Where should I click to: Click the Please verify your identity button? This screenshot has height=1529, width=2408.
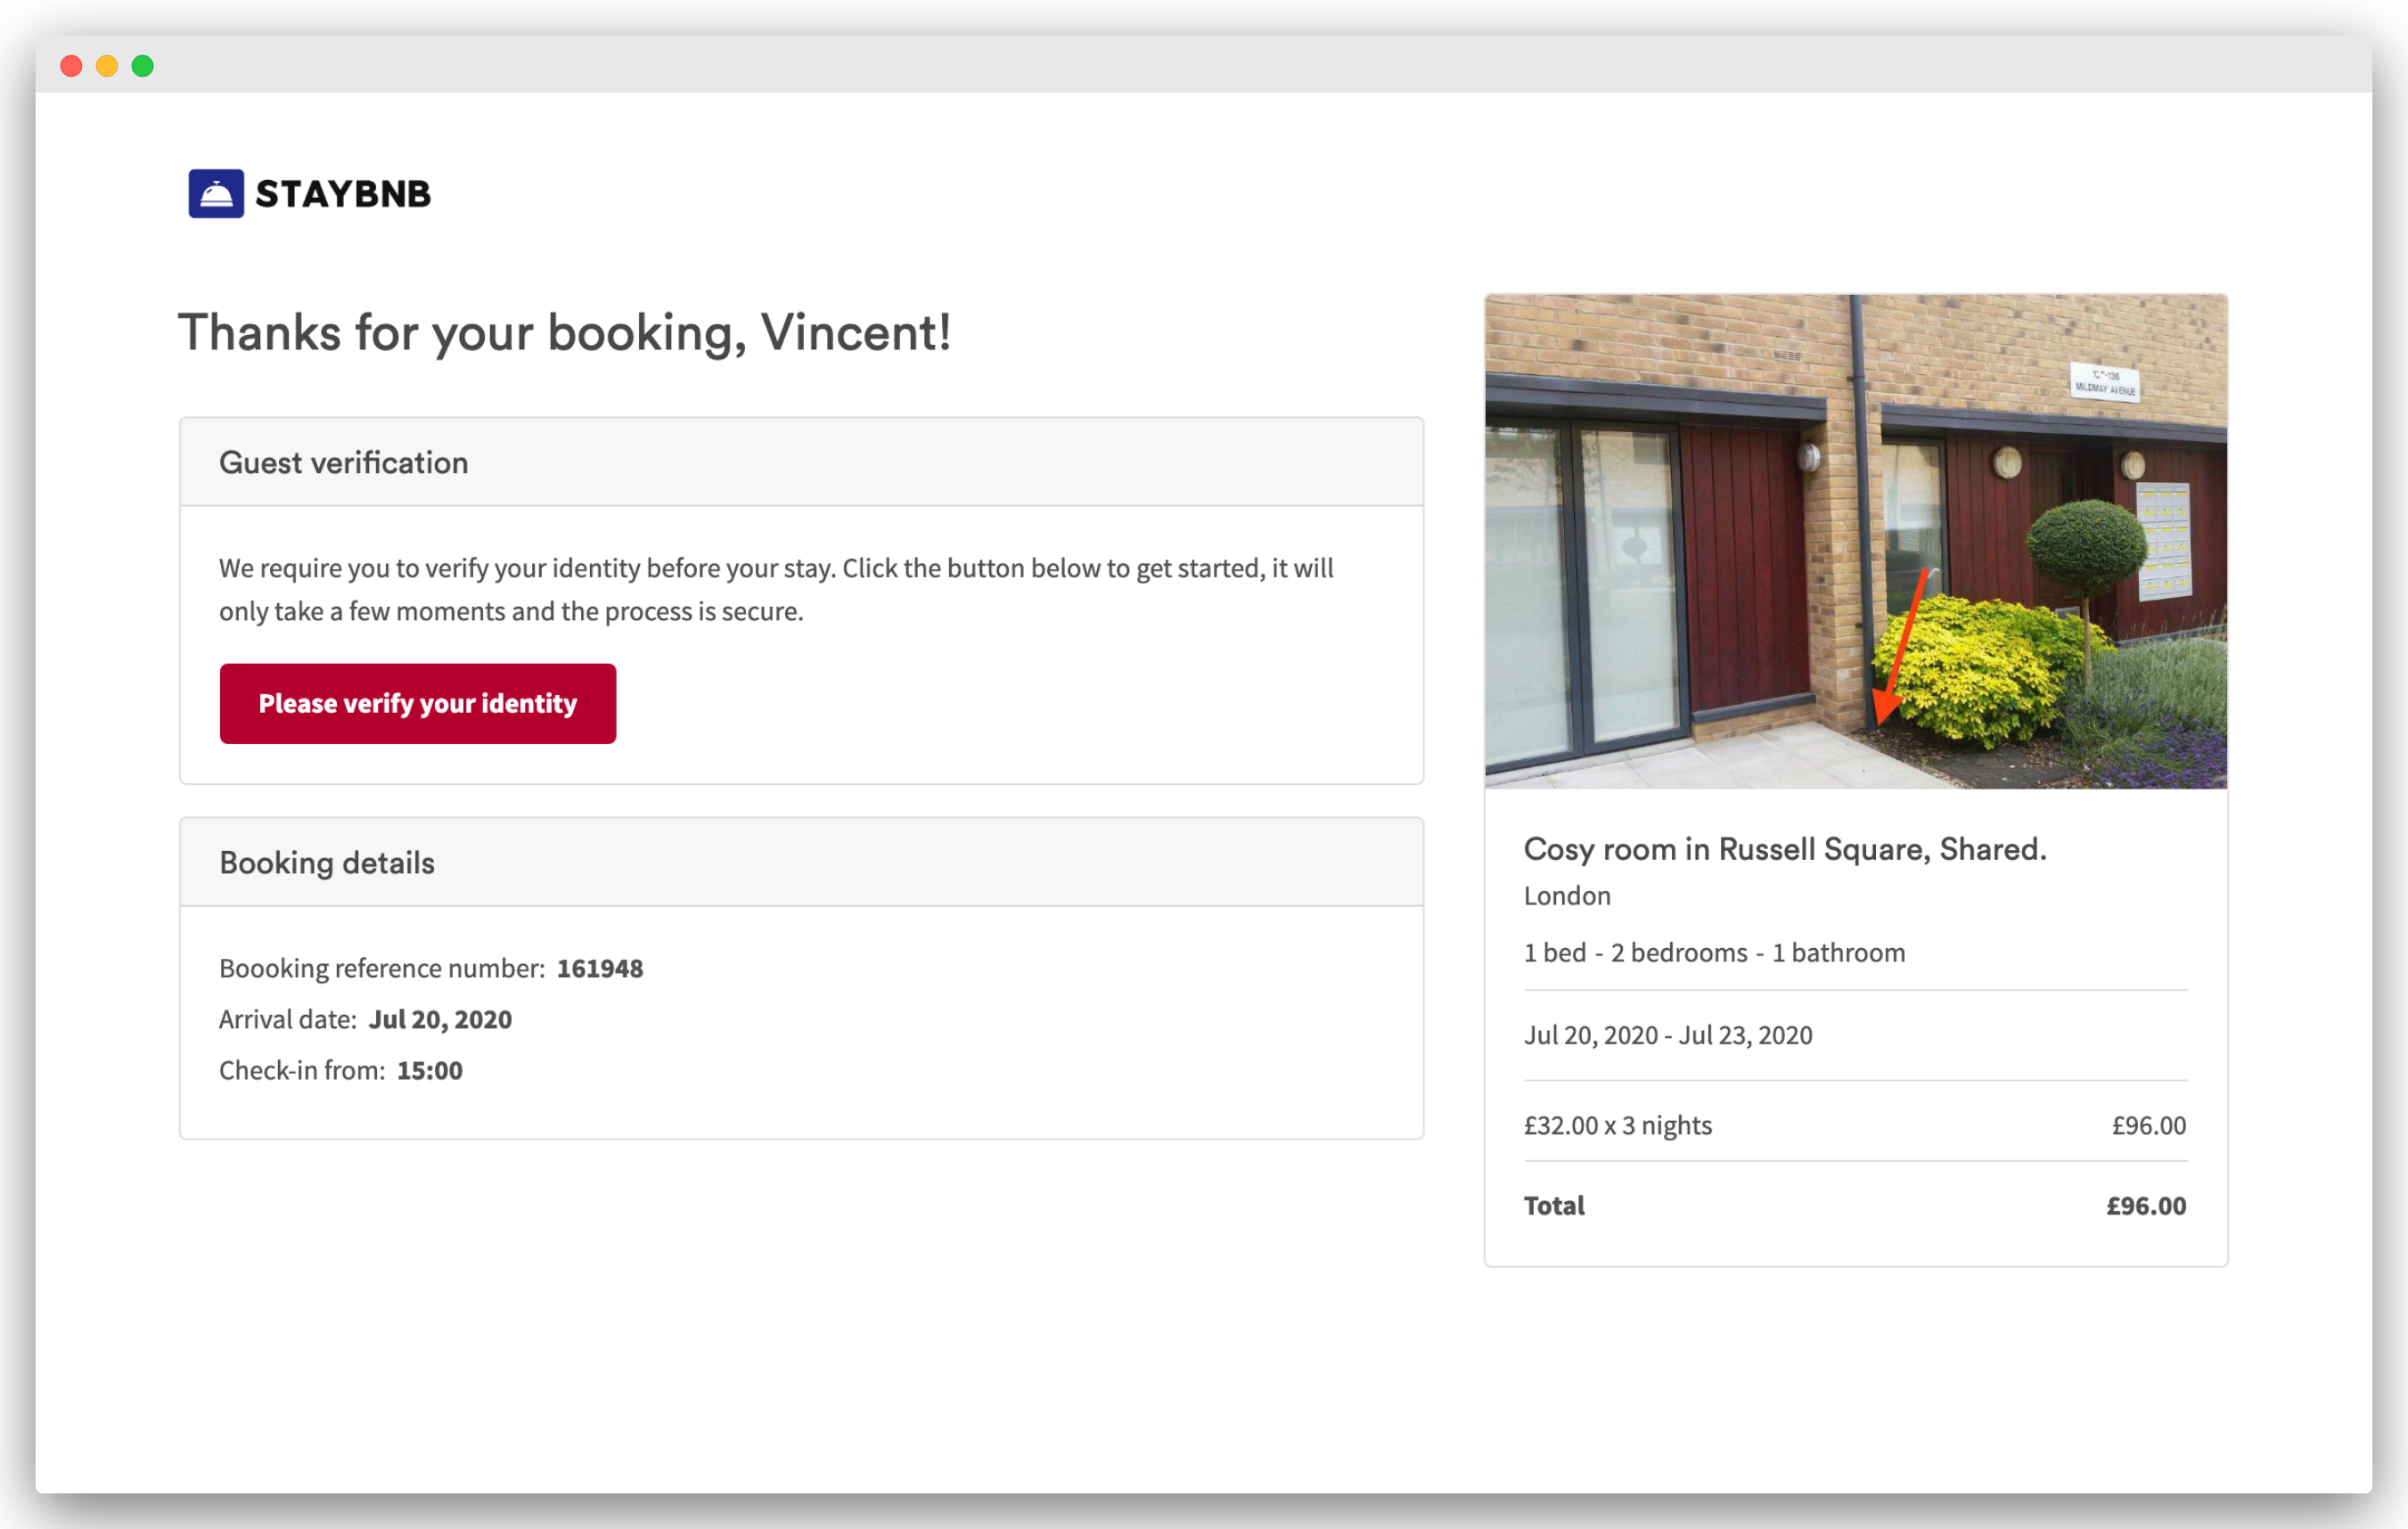point(418,703)
